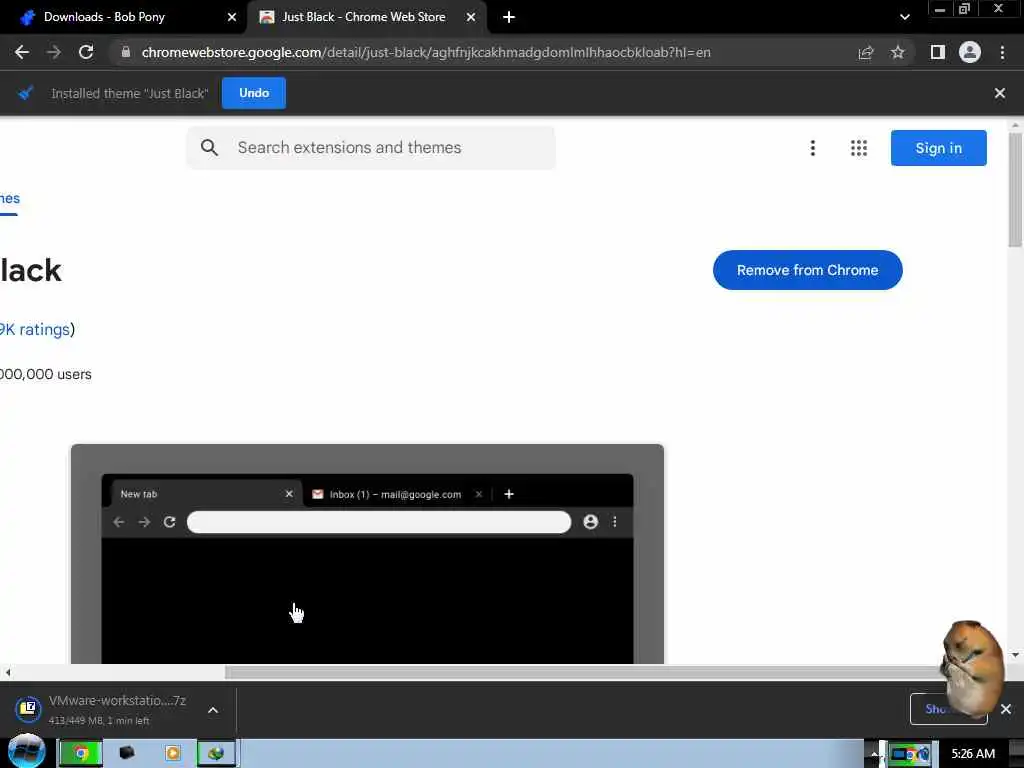Image resolution: width=1024 pixels, height=768 pixels.
Task: Click Remove from Chrome button
Action: [807, 270]
